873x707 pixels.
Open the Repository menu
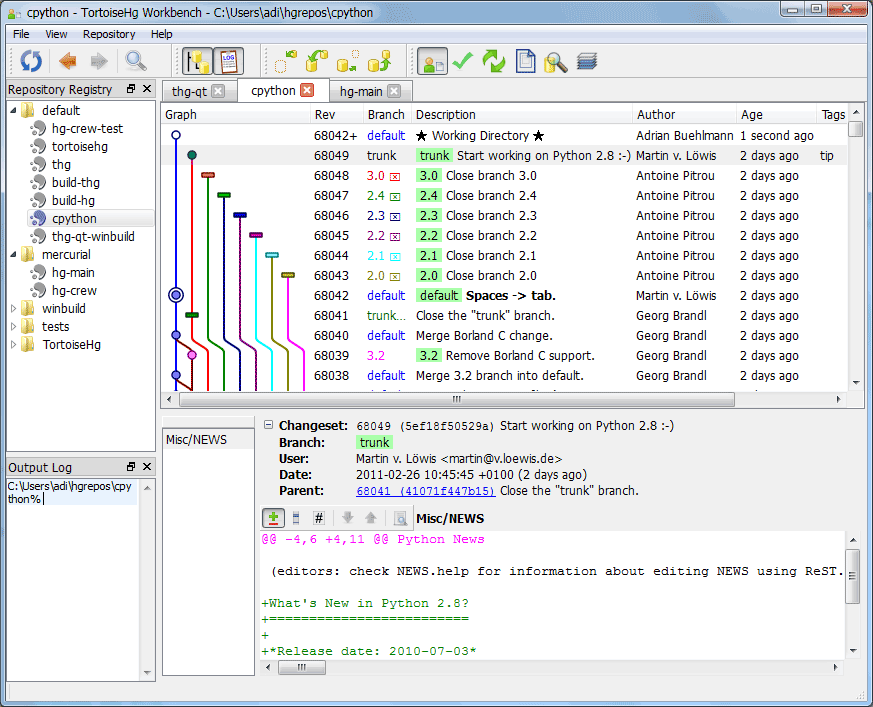[109, 34]
